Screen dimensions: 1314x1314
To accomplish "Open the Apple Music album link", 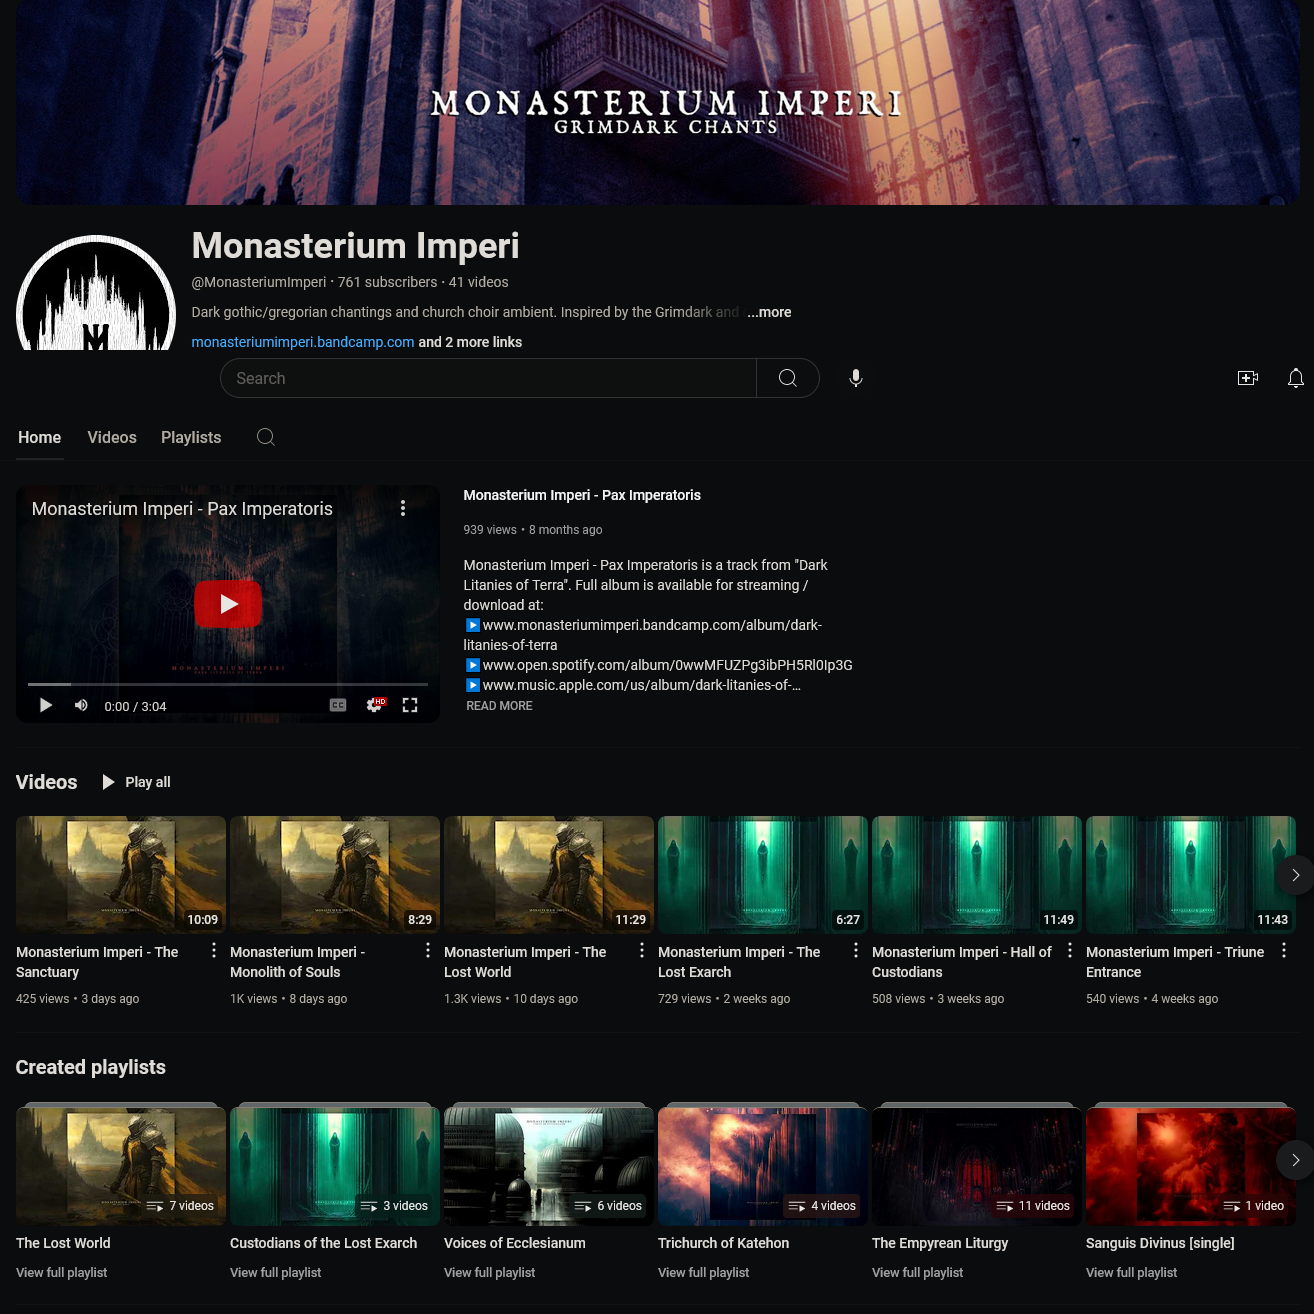I will coord(641,685).
